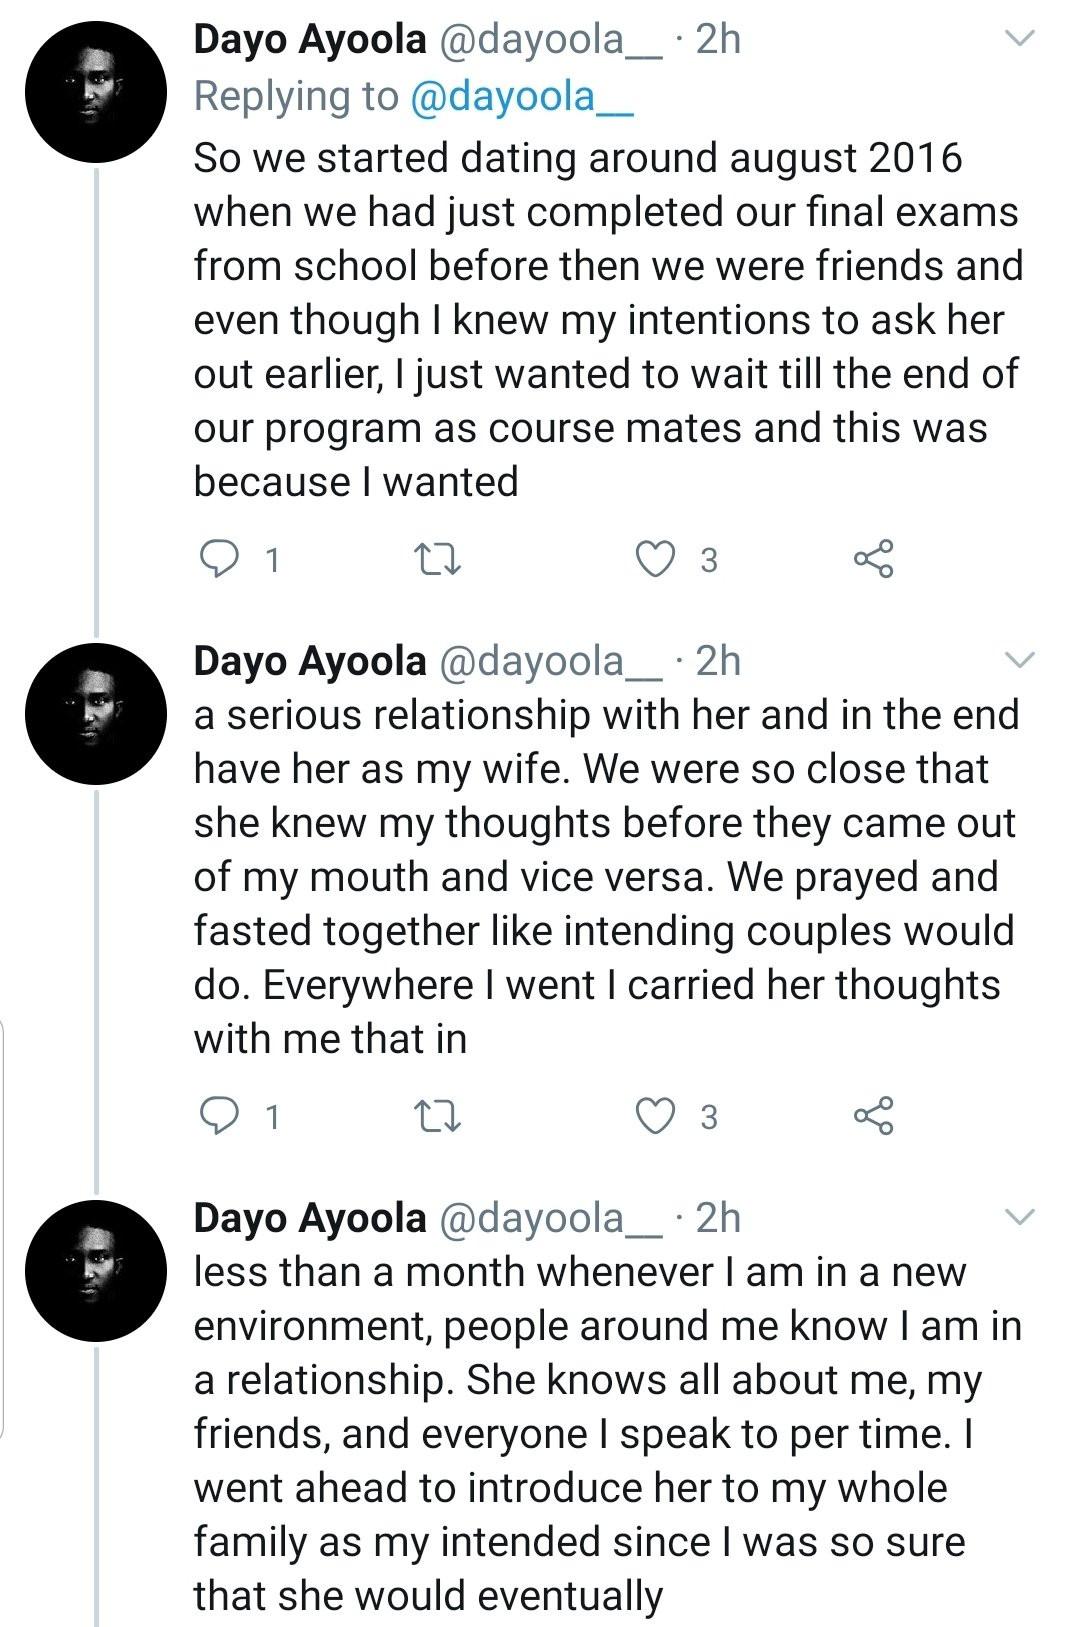
Task: Retweet the 'started dating around august 2016' tweet
Action: coord(437,559)
